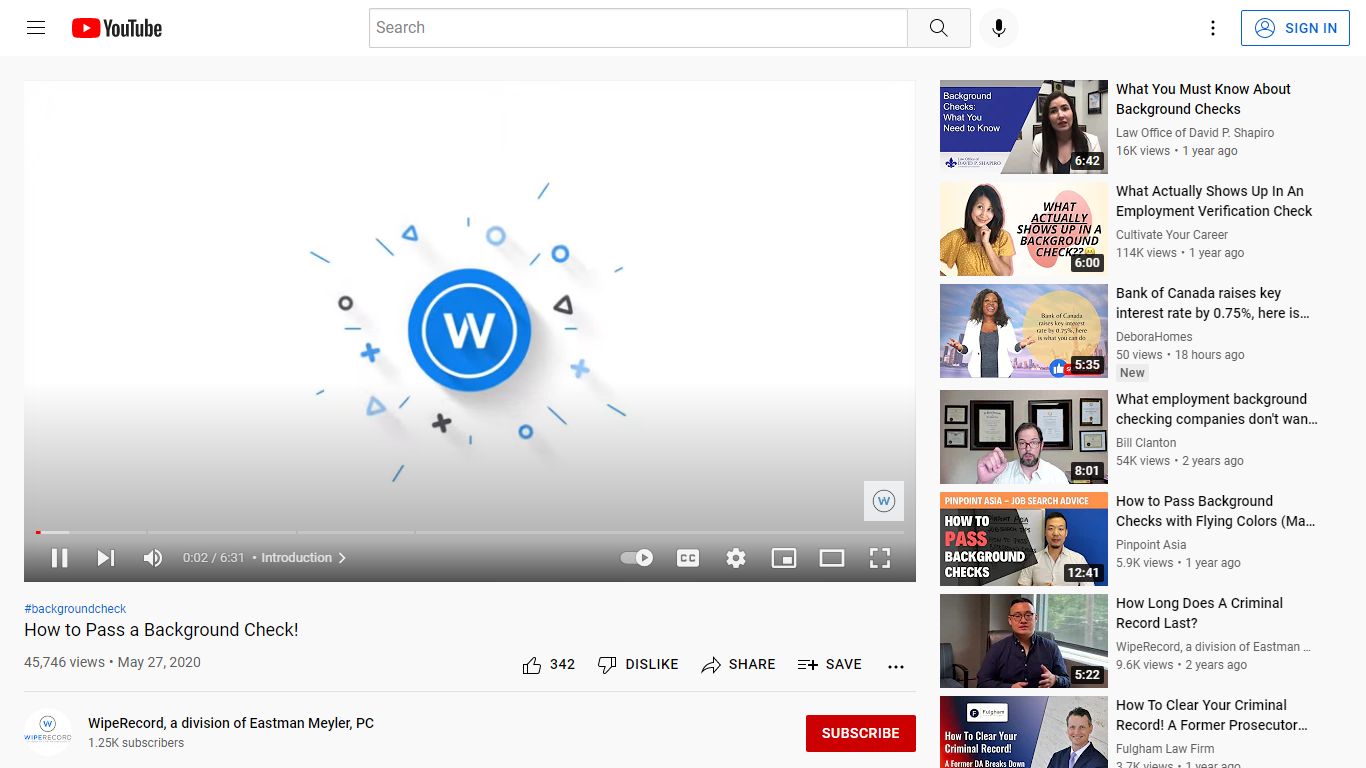This screenshot has width=1366, height=768.
Task: Focus the Search input field
Action: [638, 28]
